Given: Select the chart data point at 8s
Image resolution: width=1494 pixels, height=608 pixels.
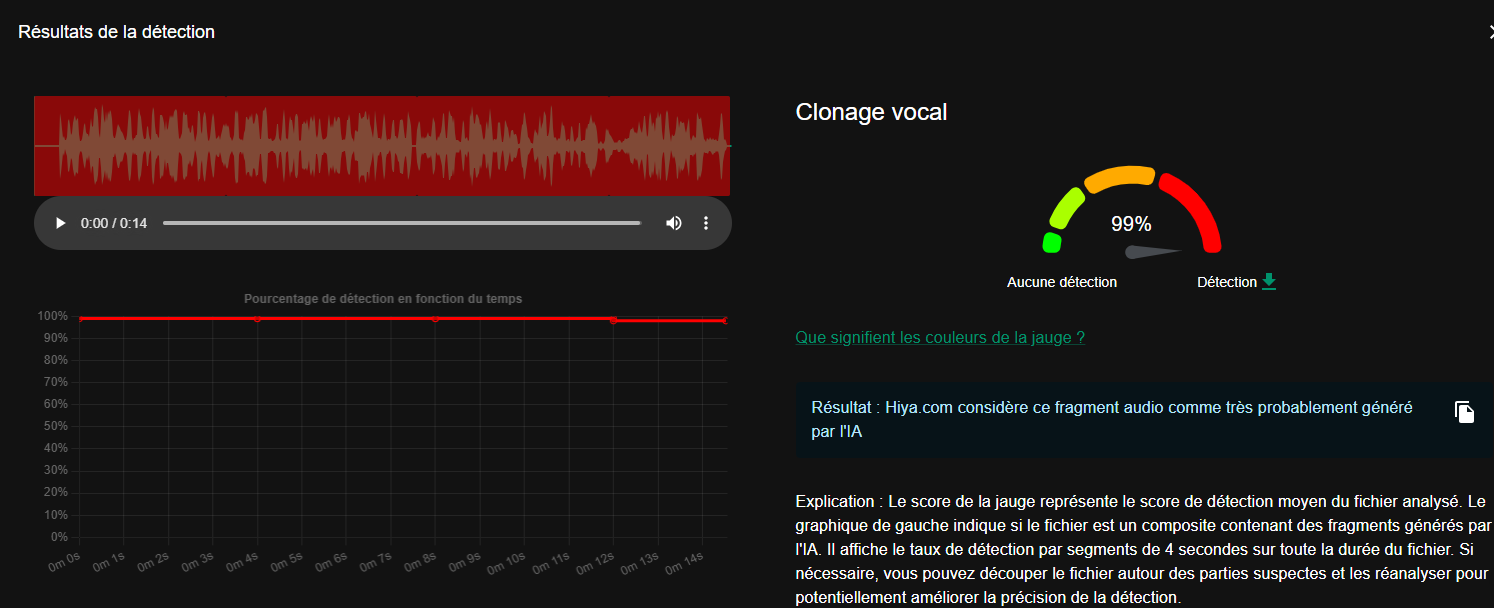Looking at the screenshot, I should 435,319.
